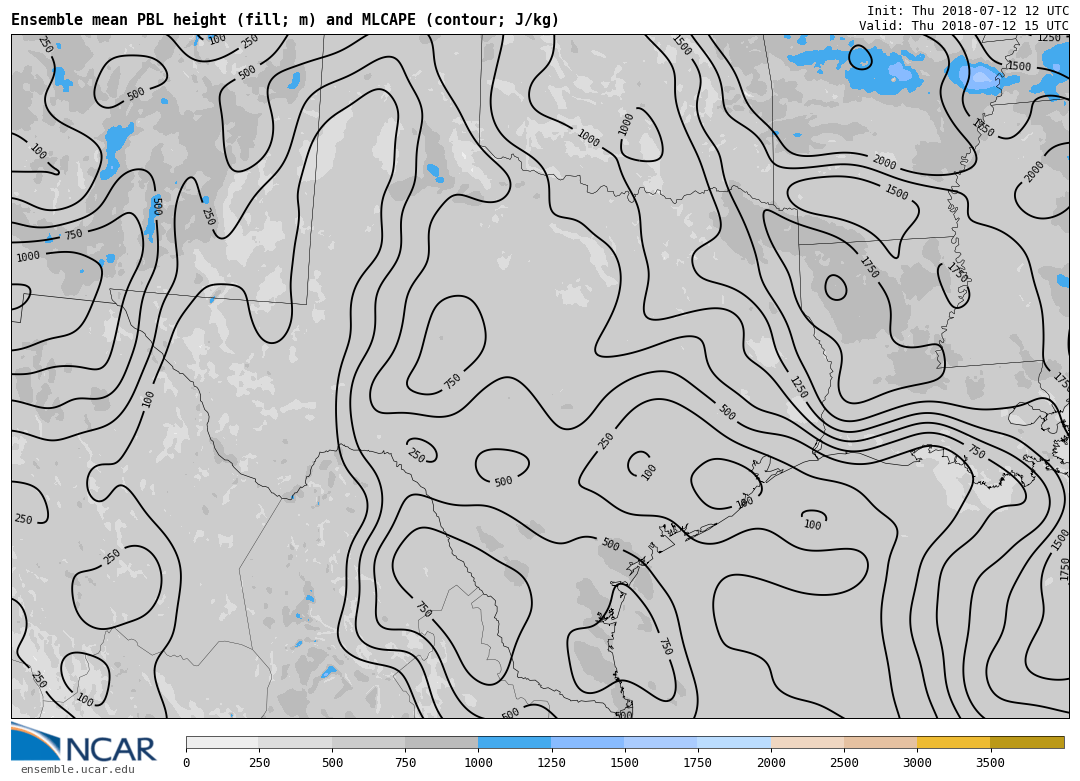Viewport: 1080px width, 781px height.
Task: Pick the 1500–1750 light blue colorbar swatch
Action: pyautogui.click(x=661, y=742)
